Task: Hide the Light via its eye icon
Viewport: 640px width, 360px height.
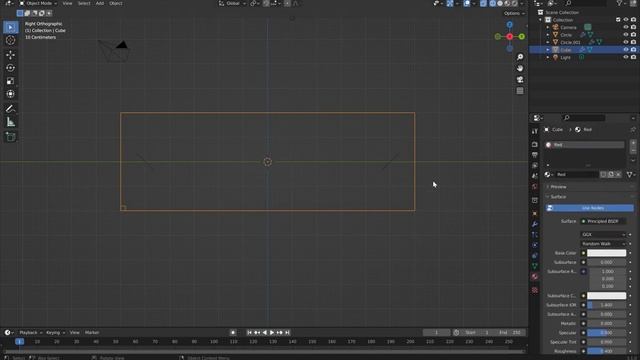Action: (x=626, y=58)
